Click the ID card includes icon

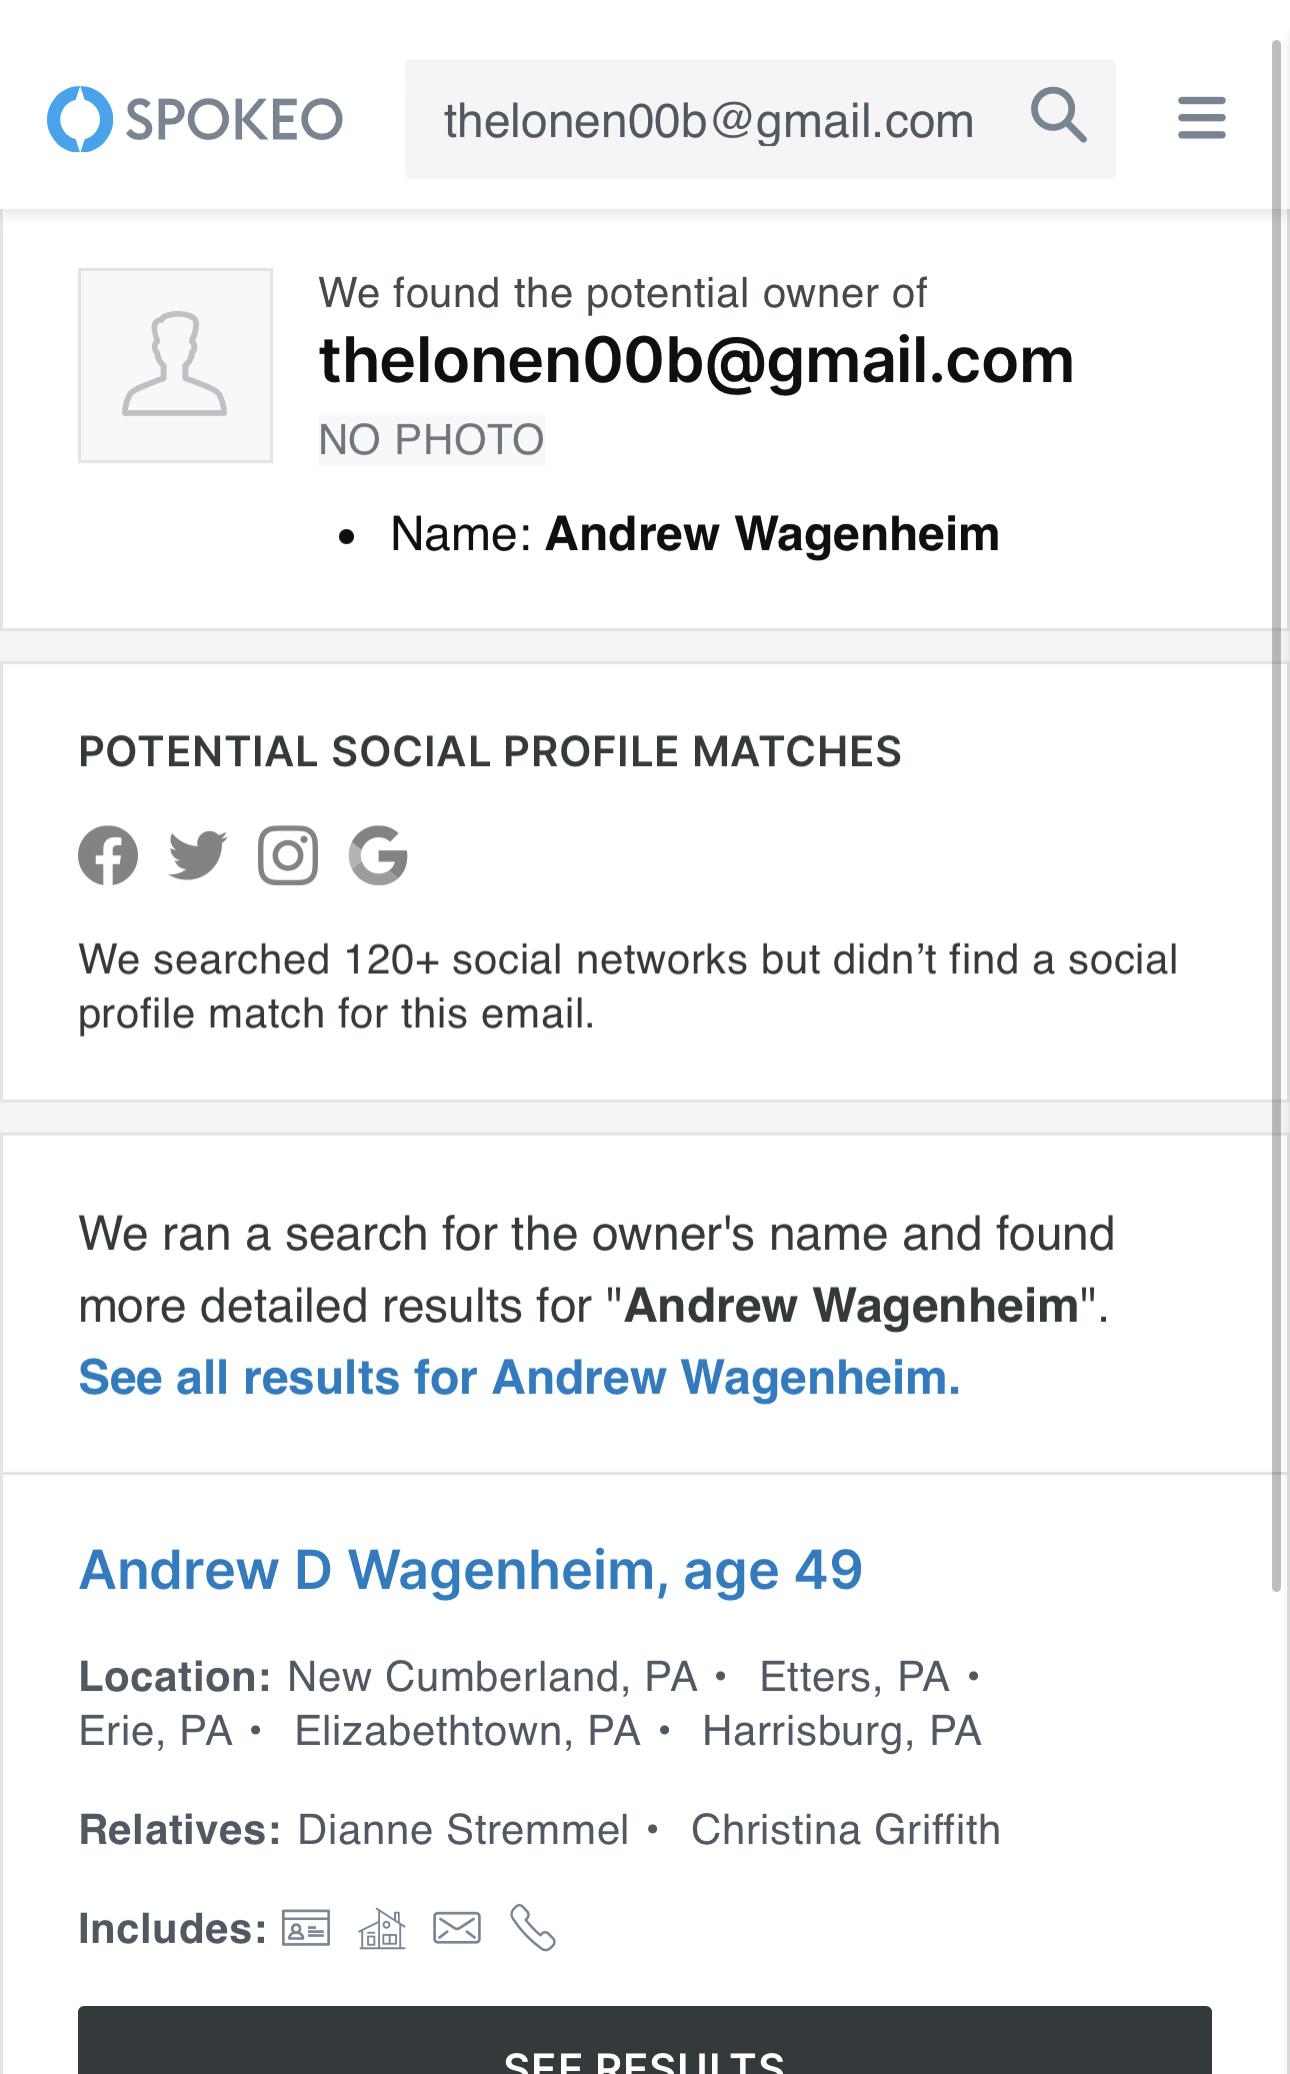point(306,1927)
